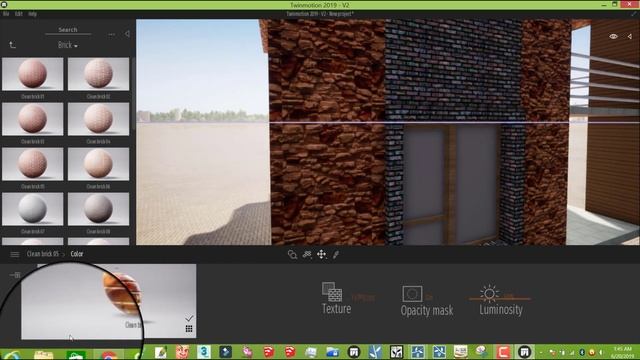Select the Clean brick 08 material
Viewport: 640px width, 360px height.
point(98,209)
